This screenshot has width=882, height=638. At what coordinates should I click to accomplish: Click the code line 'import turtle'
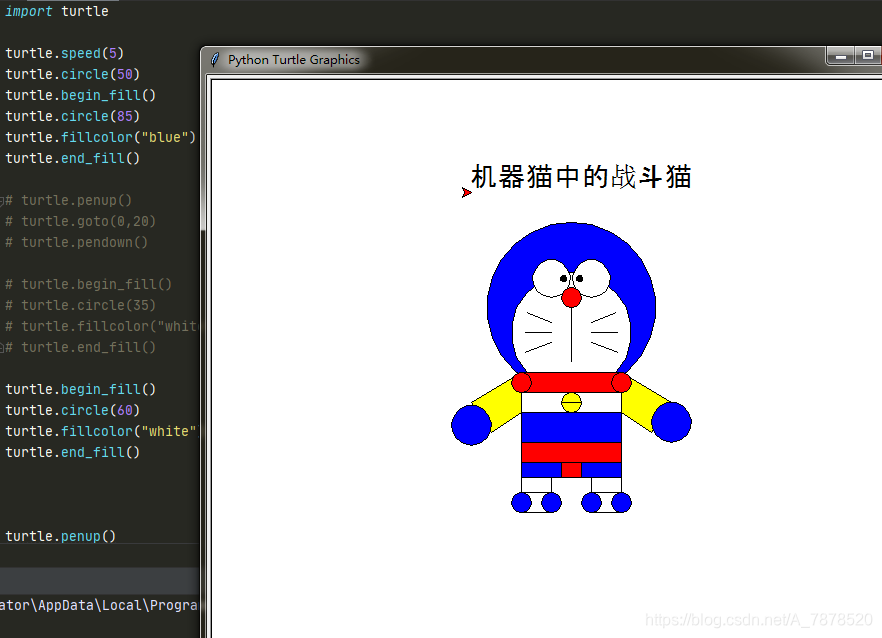point(57,11)
